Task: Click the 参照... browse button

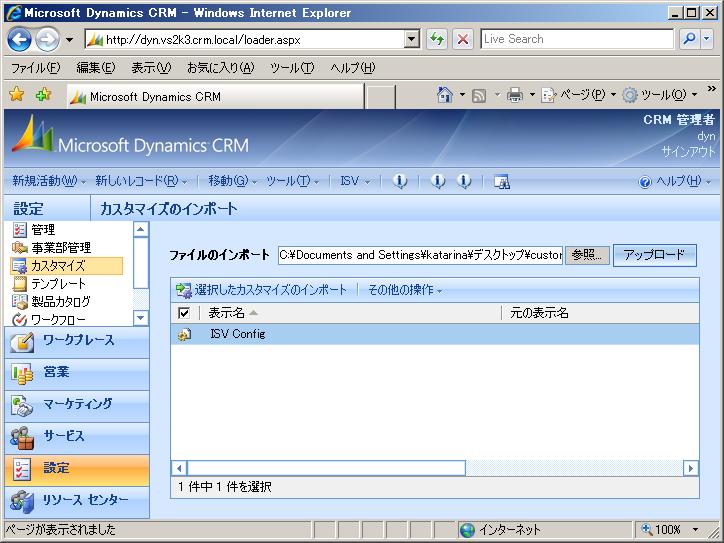Action: (x=587, y=255)
